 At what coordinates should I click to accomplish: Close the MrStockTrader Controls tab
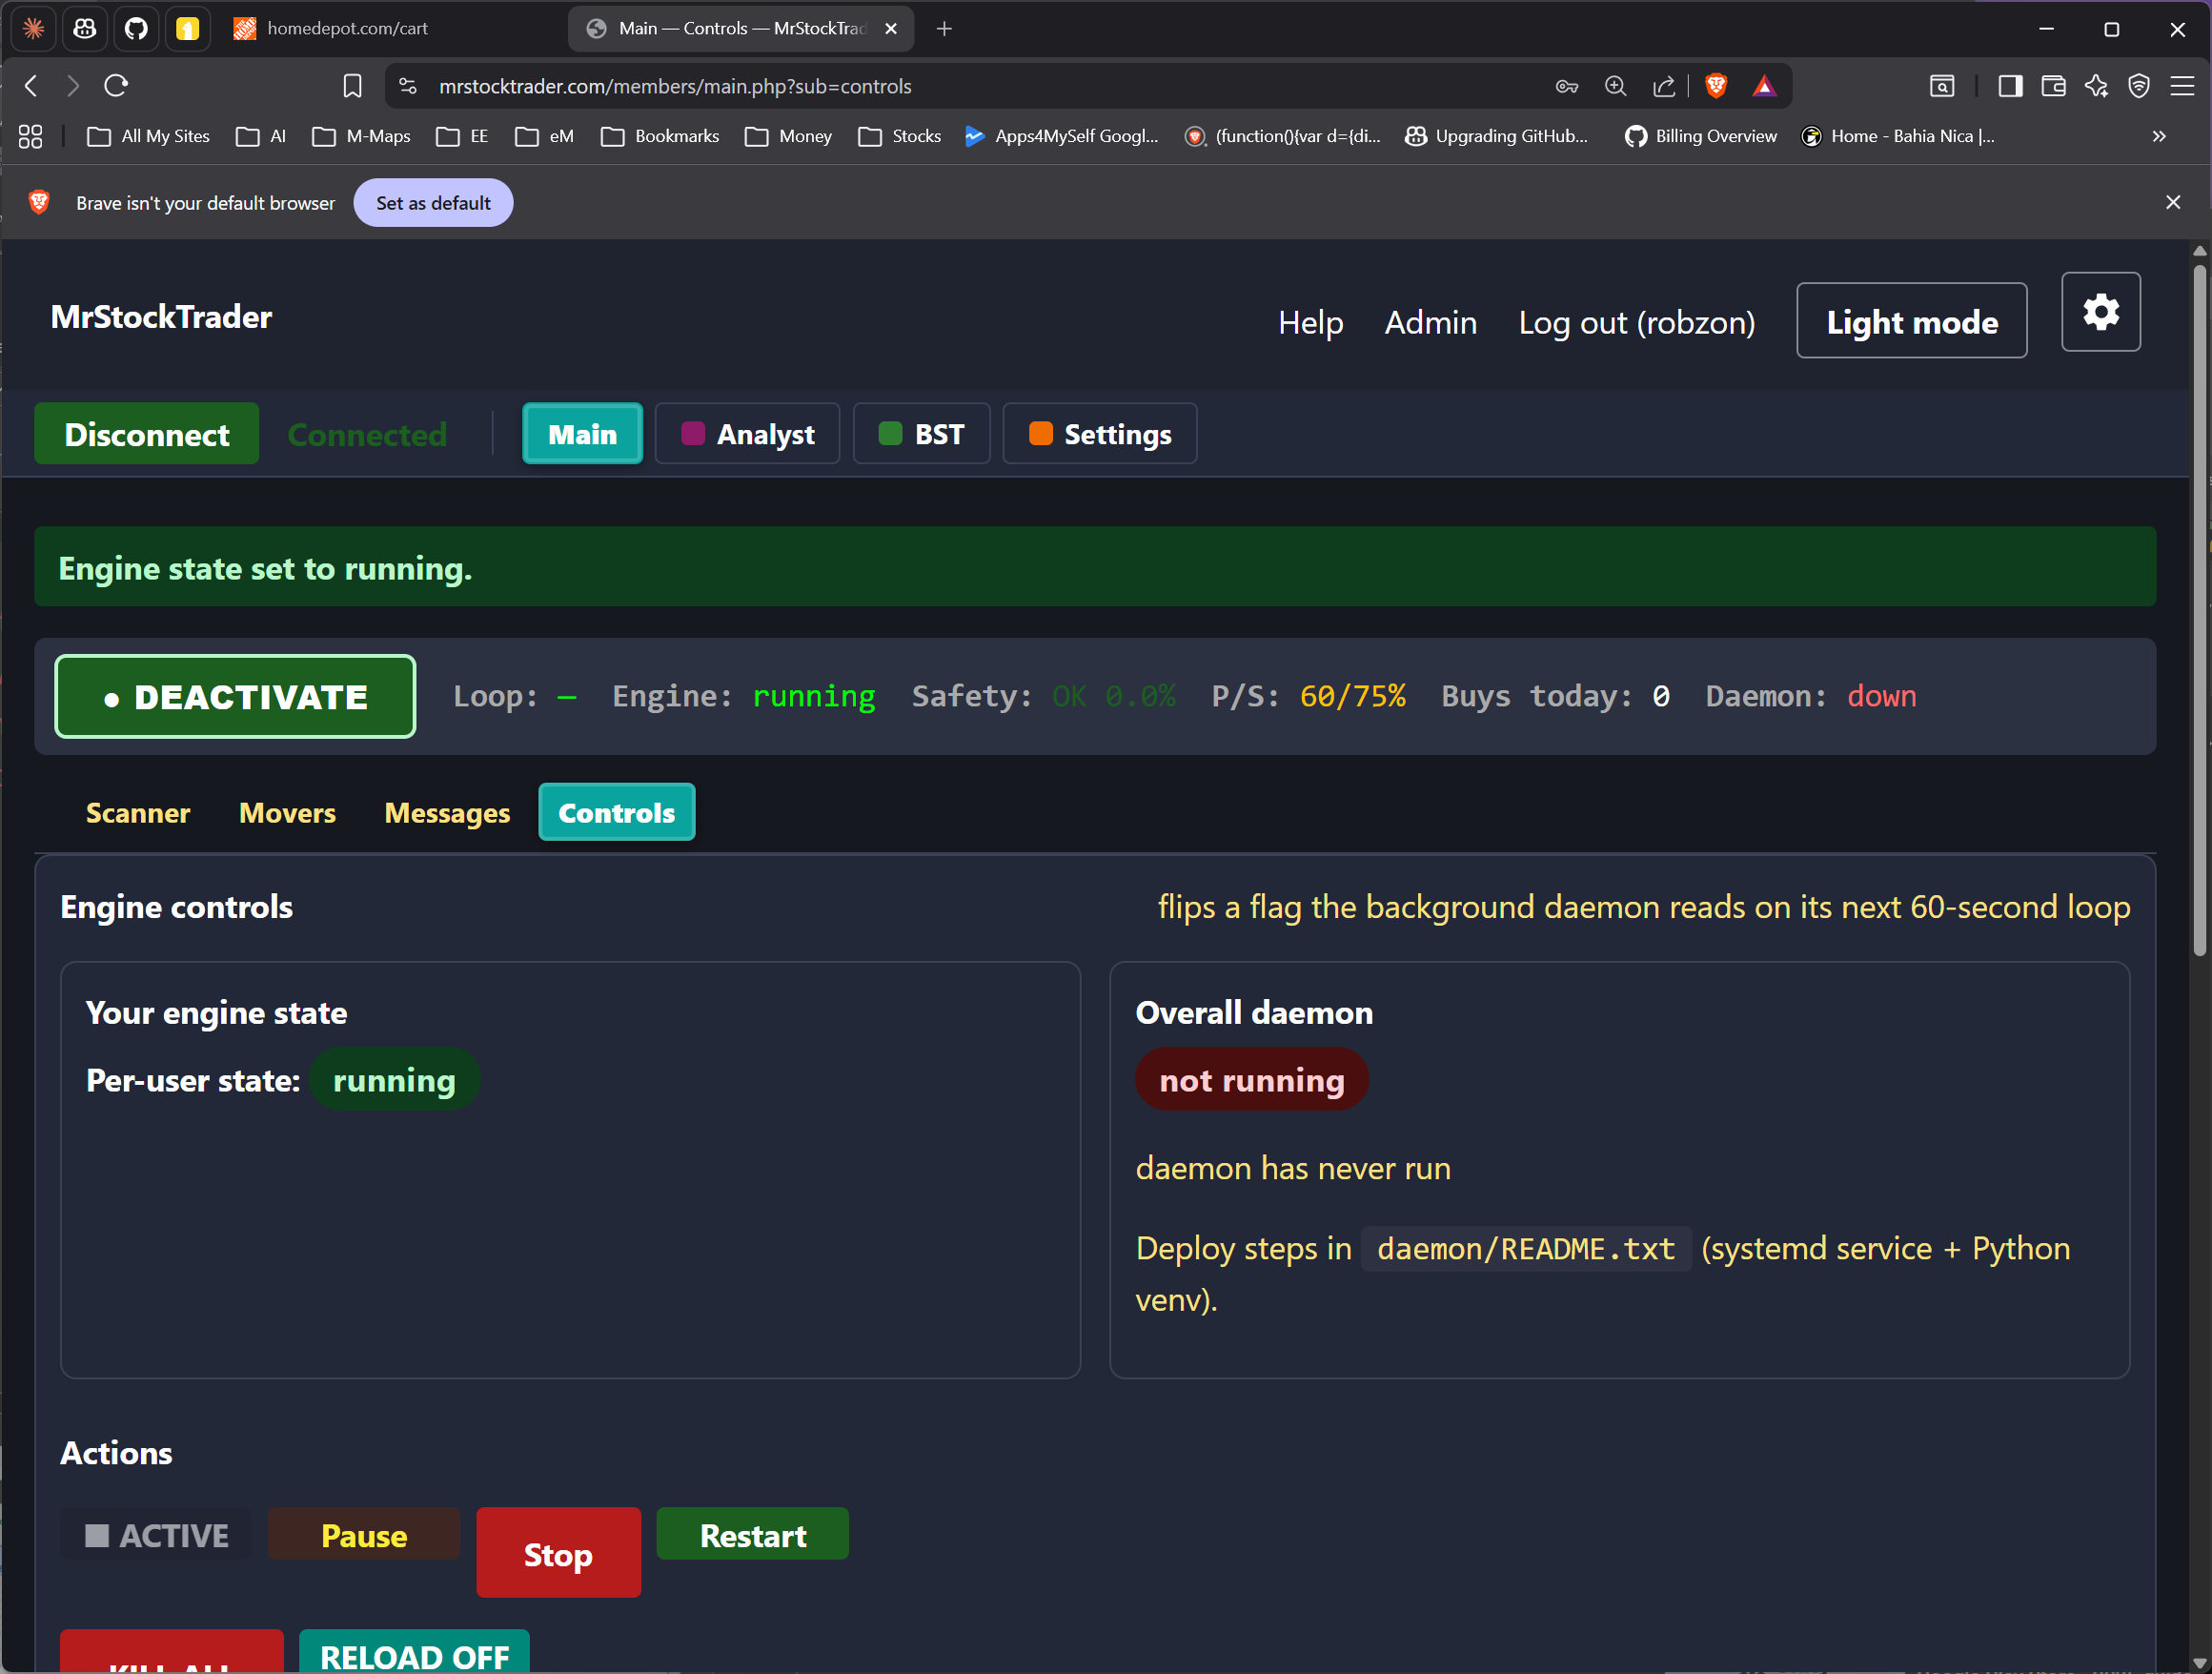[x=891, y=28]
